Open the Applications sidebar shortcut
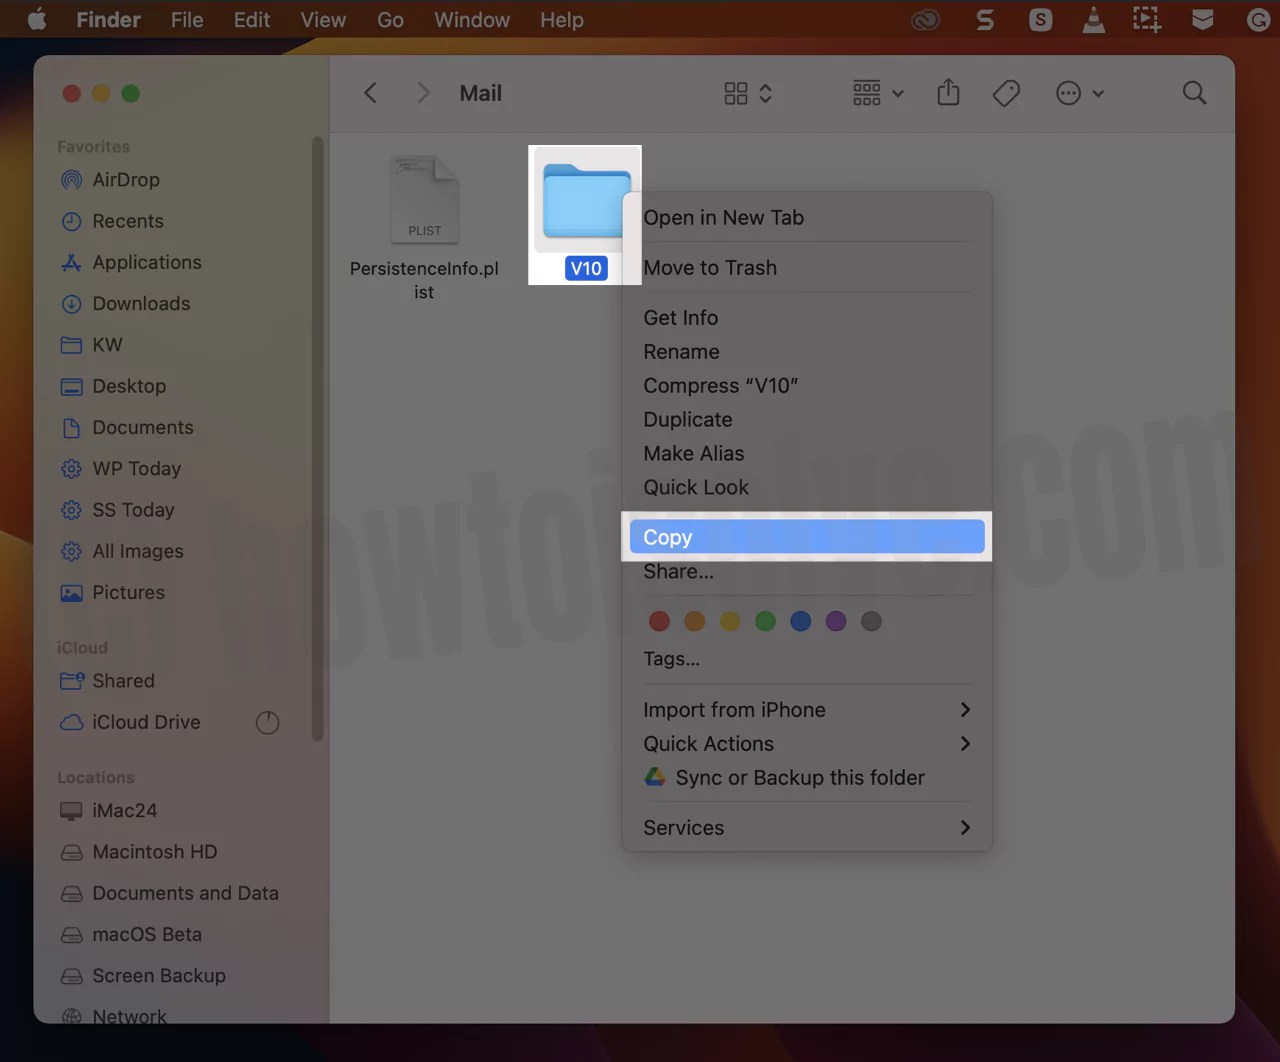Image resolution: width=1280 pixels, height=1062 pixels. (147, 262)
